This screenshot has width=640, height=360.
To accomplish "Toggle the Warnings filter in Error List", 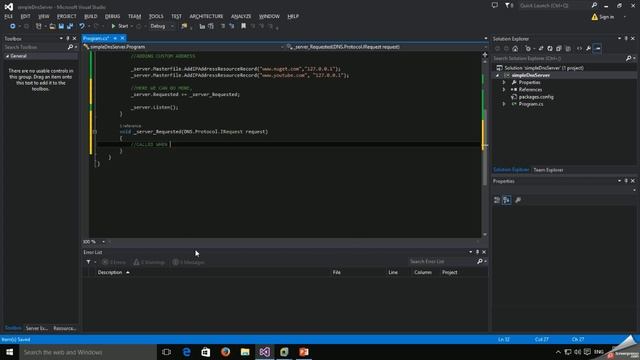I will [x=149, y=262].
